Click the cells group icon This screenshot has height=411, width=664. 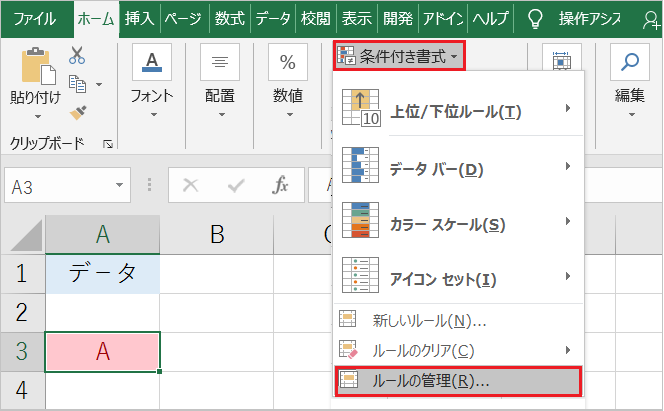(562, 61)
